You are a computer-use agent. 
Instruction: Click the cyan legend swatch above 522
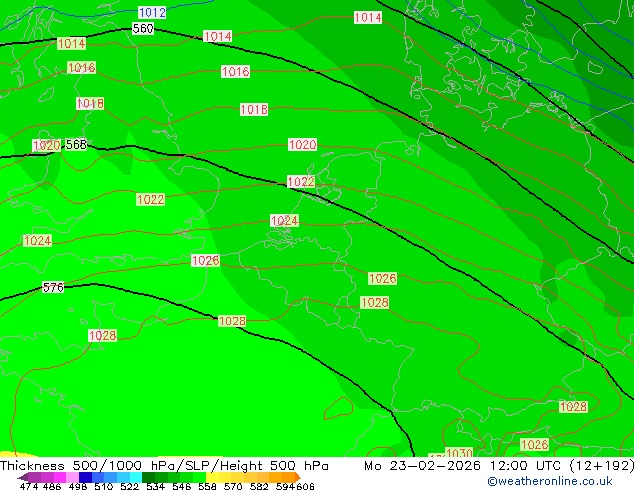(136, 477)
